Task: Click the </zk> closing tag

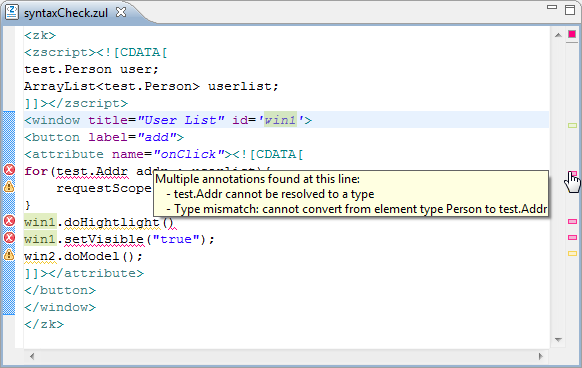Action: click(x=44, y=325)
